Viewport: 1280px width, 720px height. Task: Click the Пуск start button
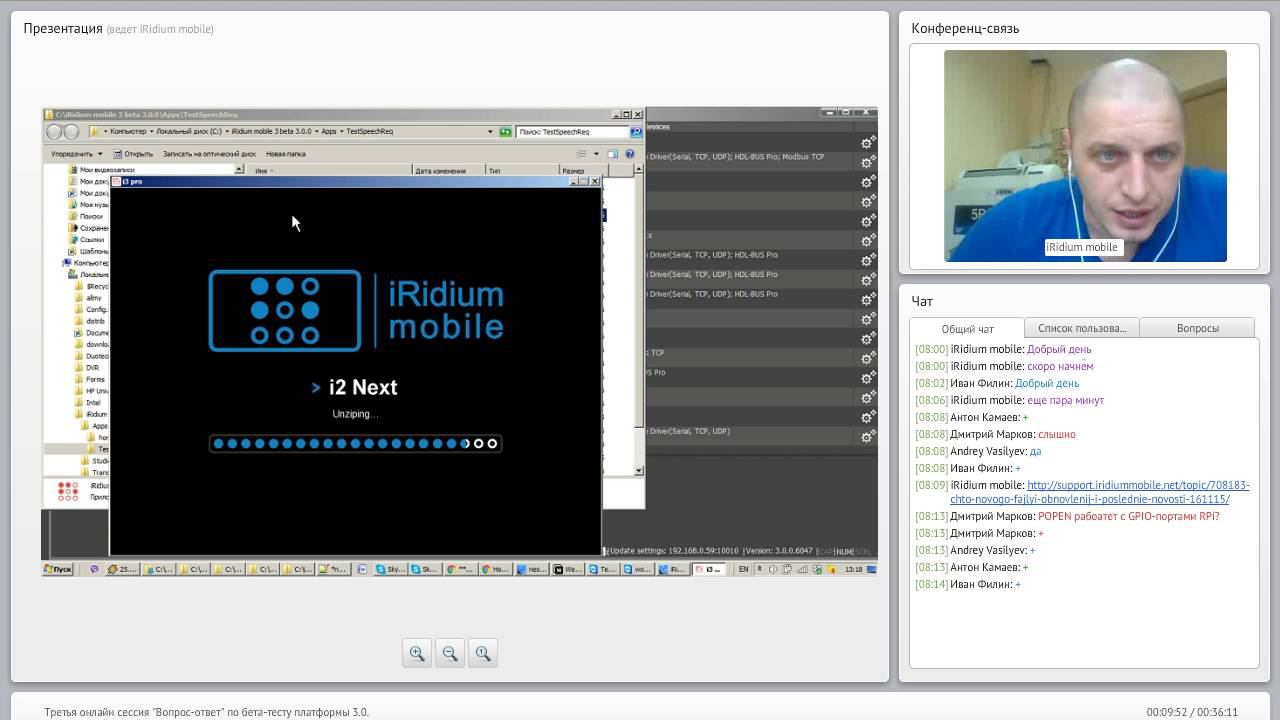coord(58,569)
